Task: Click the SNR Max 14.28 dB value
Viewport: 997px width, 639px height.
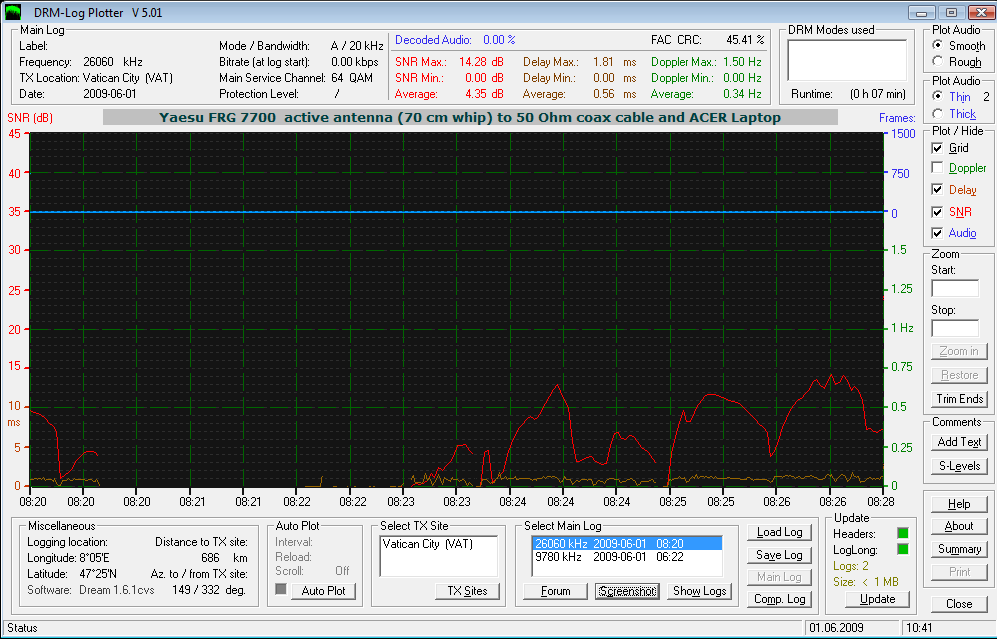Action: tap(481, 62)
